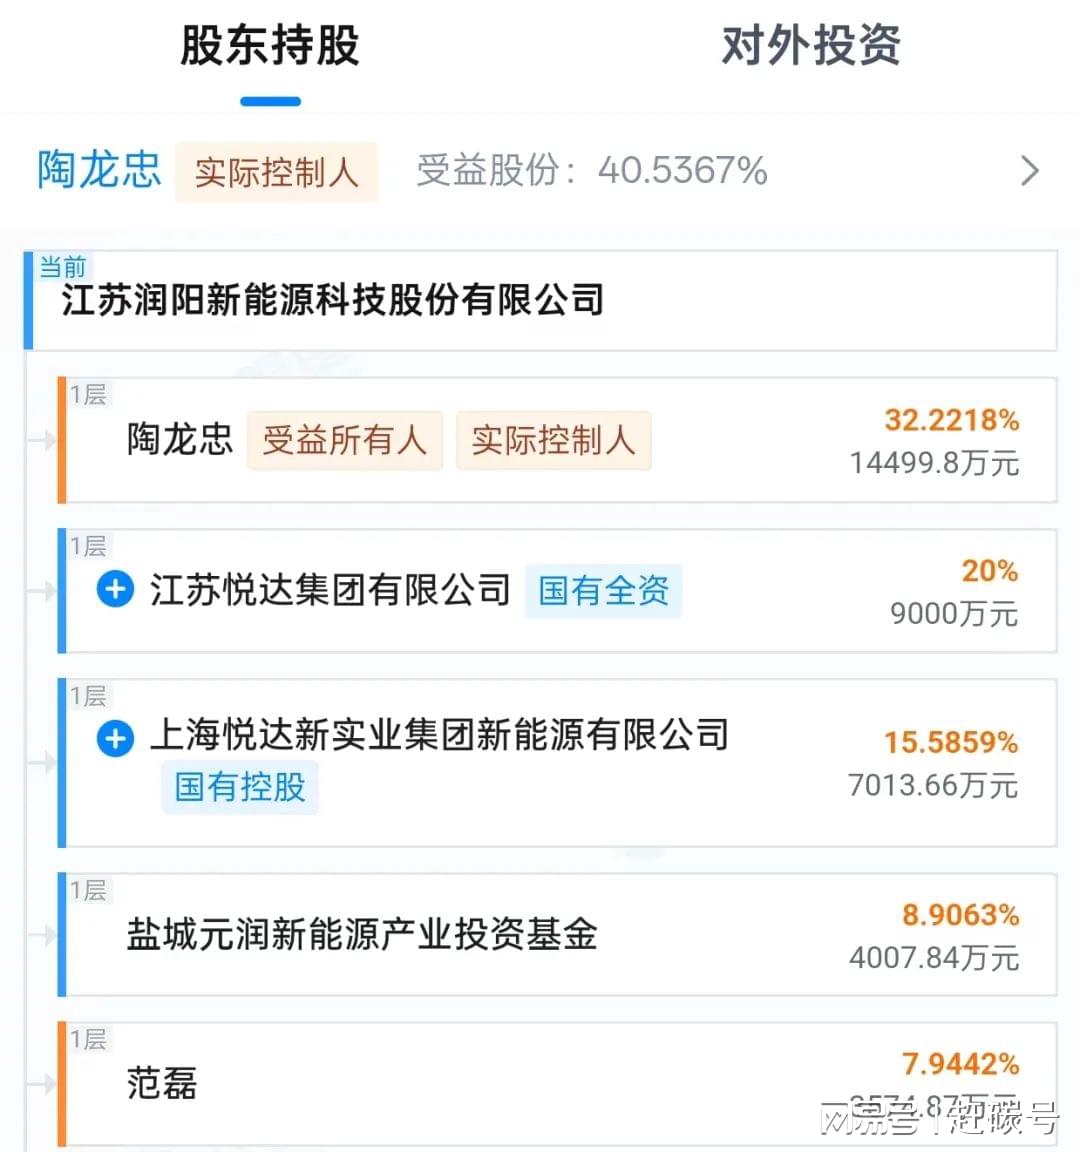
Task: Open 陶龙忠 details via the right chevron
Action: tap(1030, 171)
